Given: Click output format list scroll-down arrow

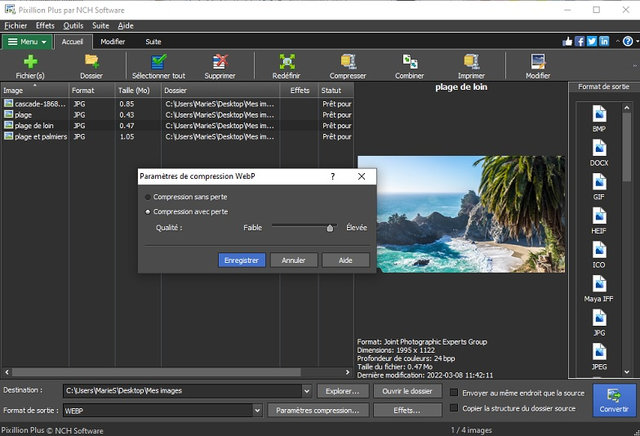Looking at the screenshot, I should click(x=627, y=372).
